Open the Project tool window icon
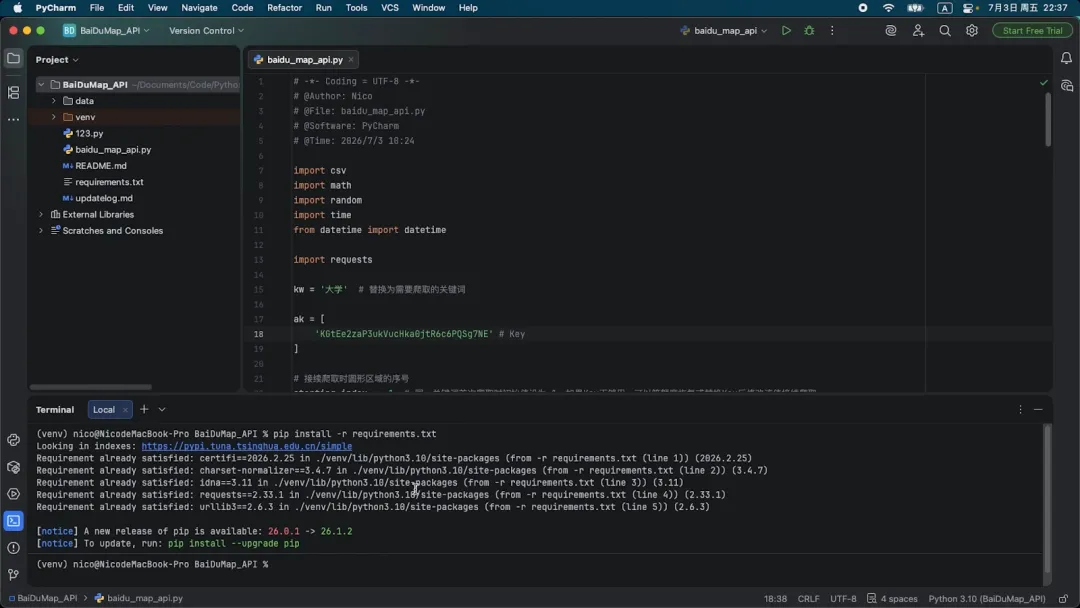1080x608 pixels. (13, 59)
